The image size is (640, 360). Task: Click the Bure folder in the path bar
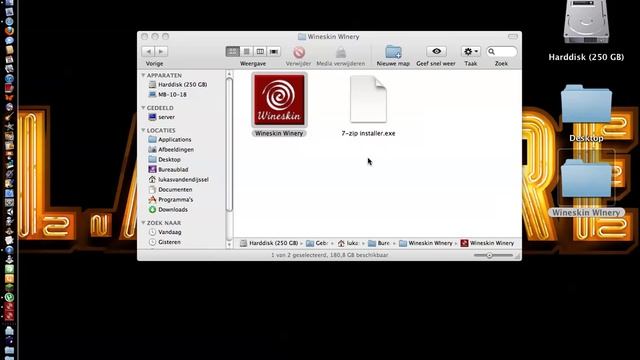coord(379,243)
